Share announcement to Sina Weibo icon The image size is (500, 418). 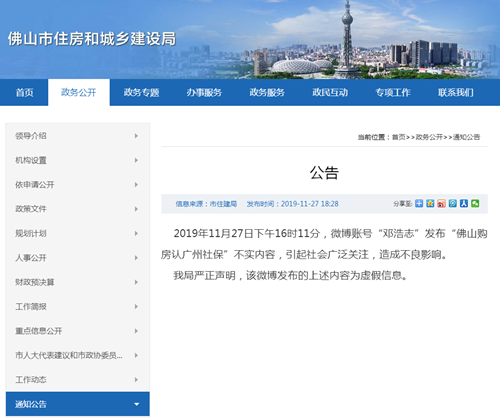[441, 203]
